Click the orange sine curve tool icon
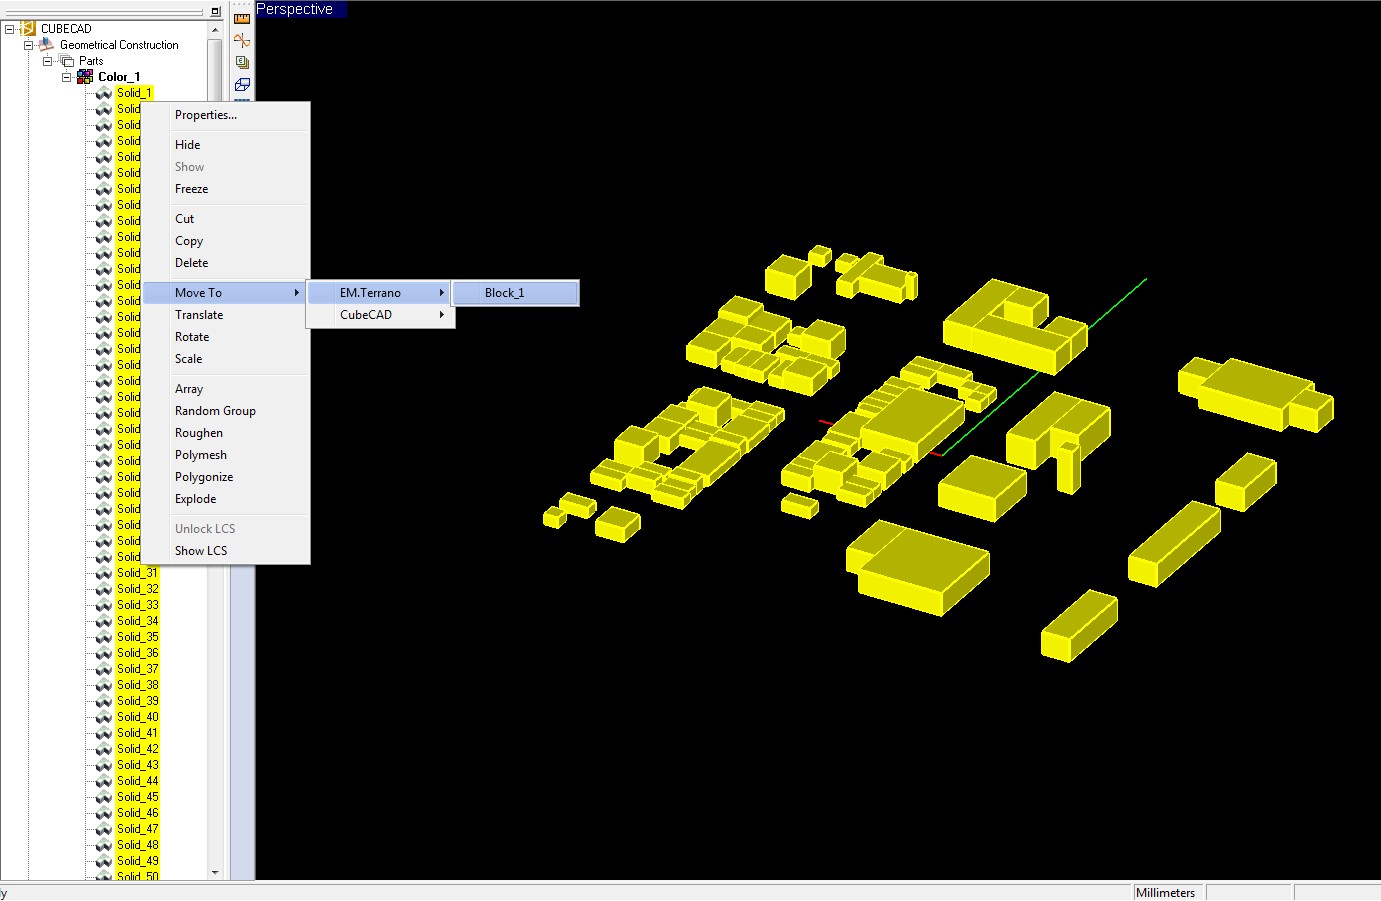The width and height of the screenshot is (1381, 901). coord(242,40)
